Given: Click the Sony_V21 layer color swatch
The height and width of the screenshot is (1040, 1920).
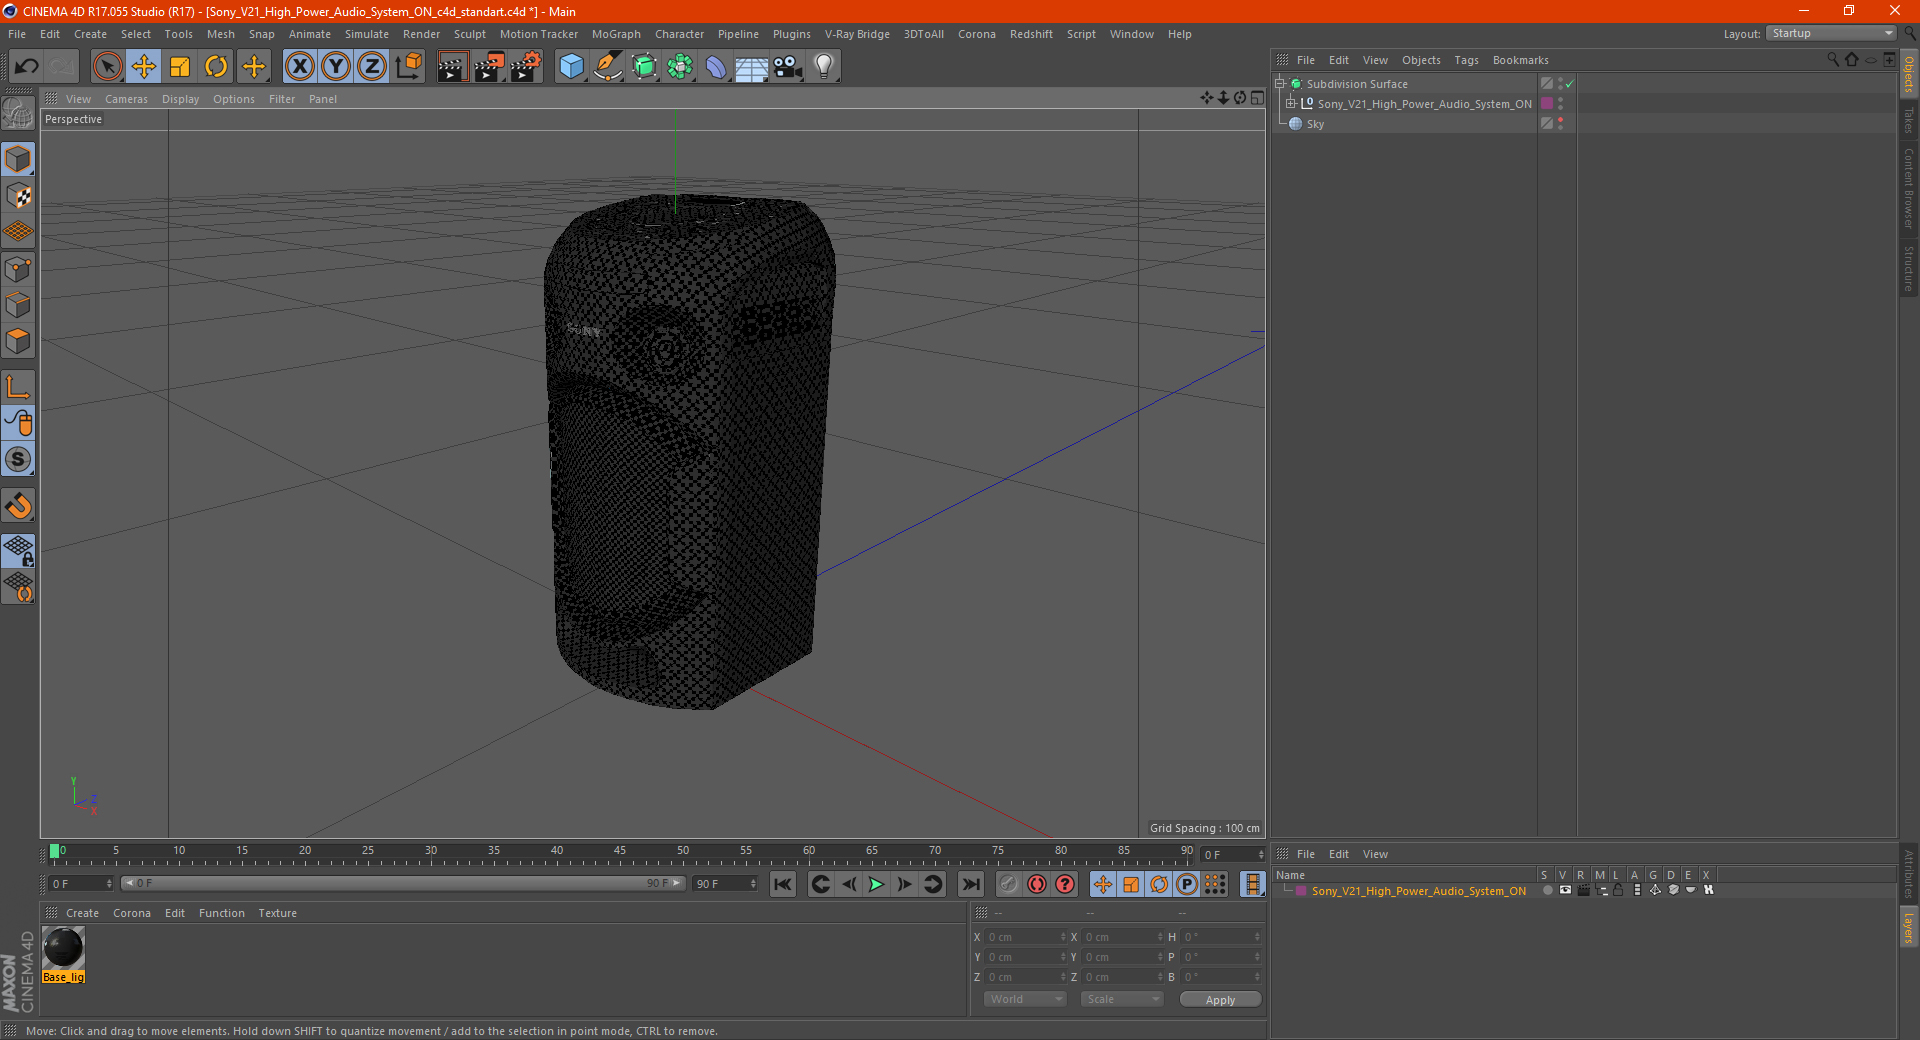Looking at the screenshot, I should tap(1301, 891).
